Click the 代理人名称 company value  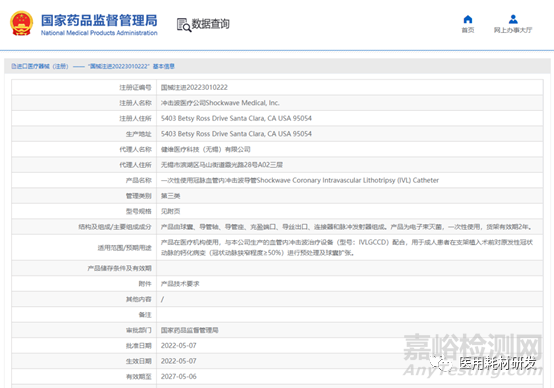tap(206, 149)
